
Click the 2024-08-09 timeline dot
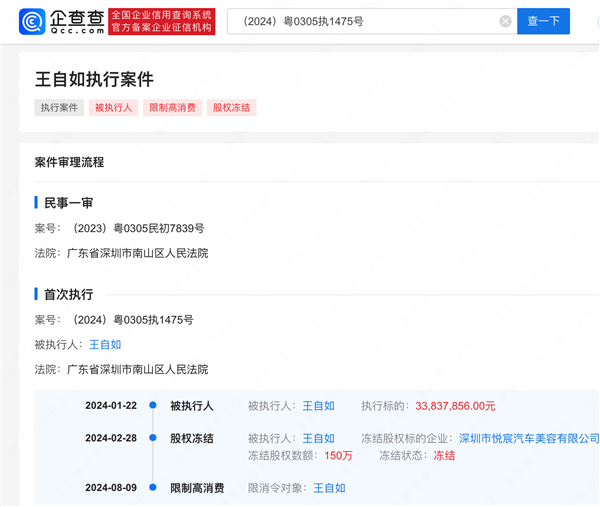click(x=152, y=488)
